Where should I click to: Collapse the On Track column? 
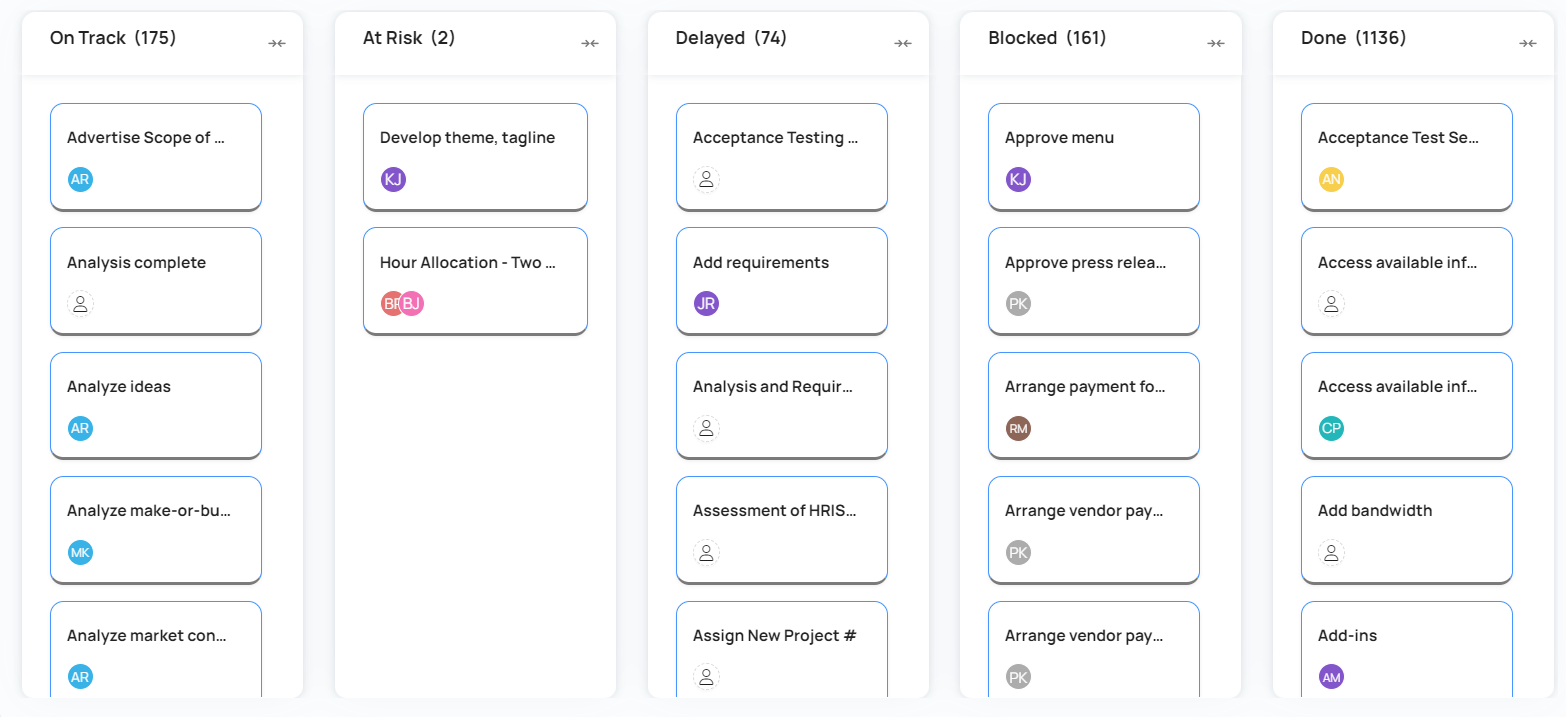tap(277, 43)
